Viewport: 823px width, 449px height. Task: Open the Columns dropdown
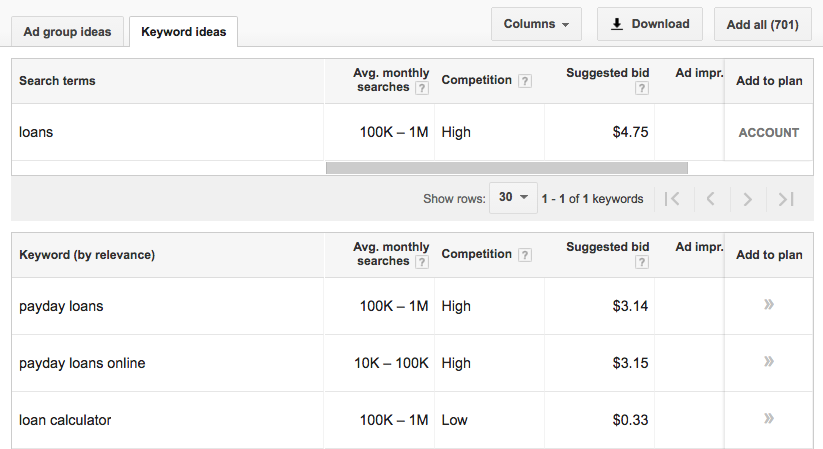(536, 24)
